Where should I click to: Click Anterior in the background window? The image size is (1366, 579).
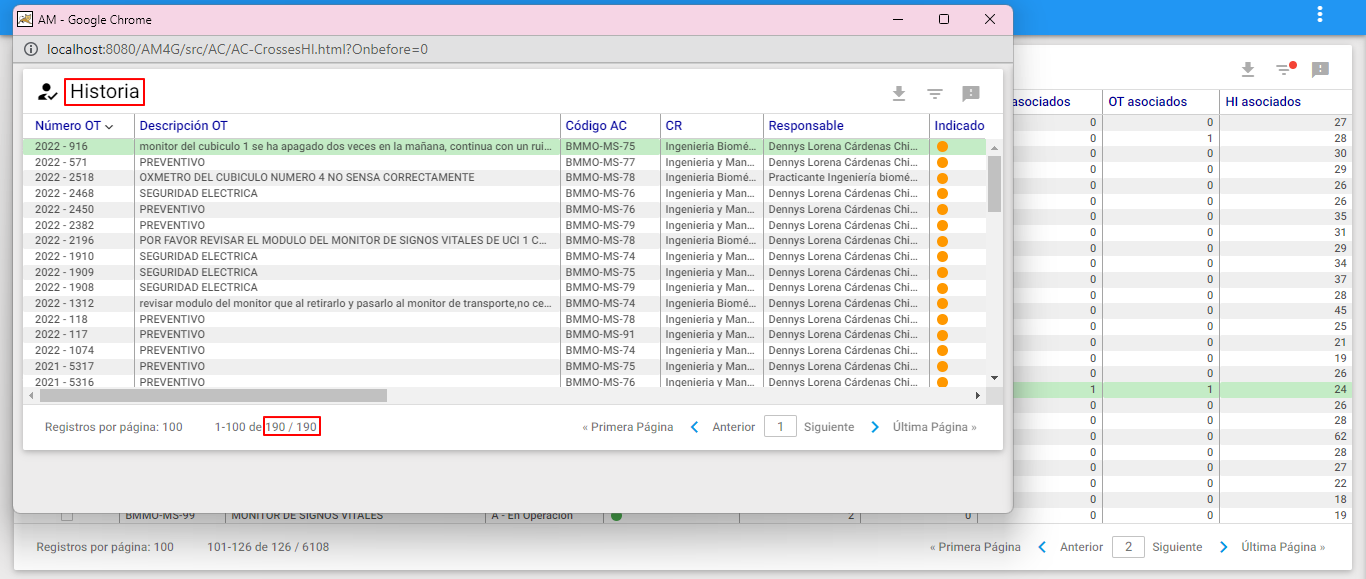[1081, 547]
